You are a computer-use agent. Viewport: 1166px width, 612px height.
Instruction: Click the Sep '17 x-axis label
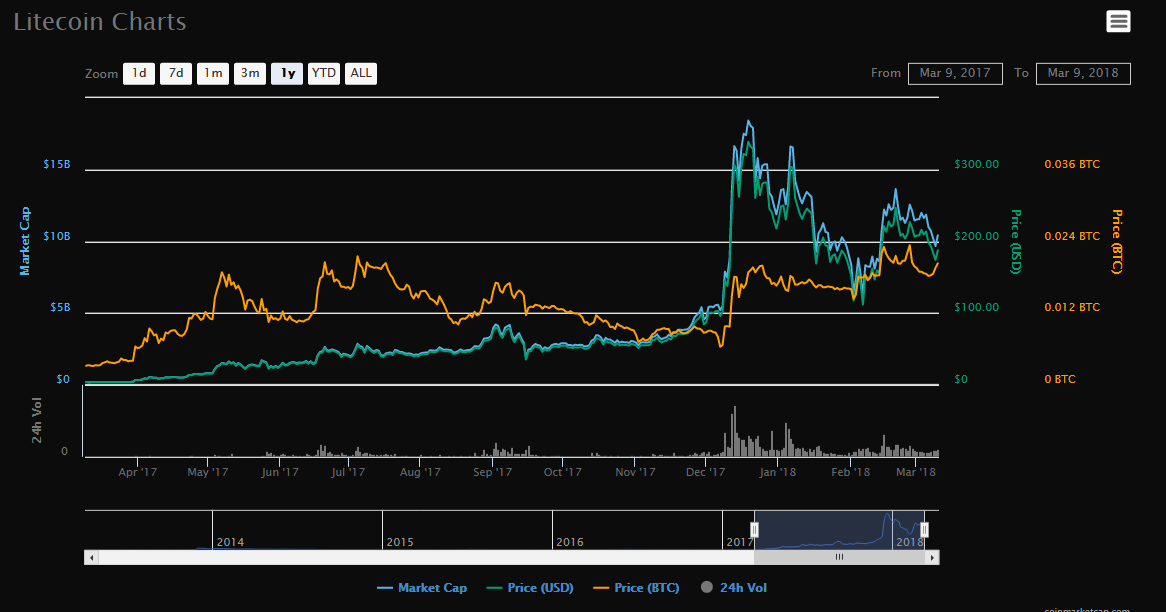[492, 472]
